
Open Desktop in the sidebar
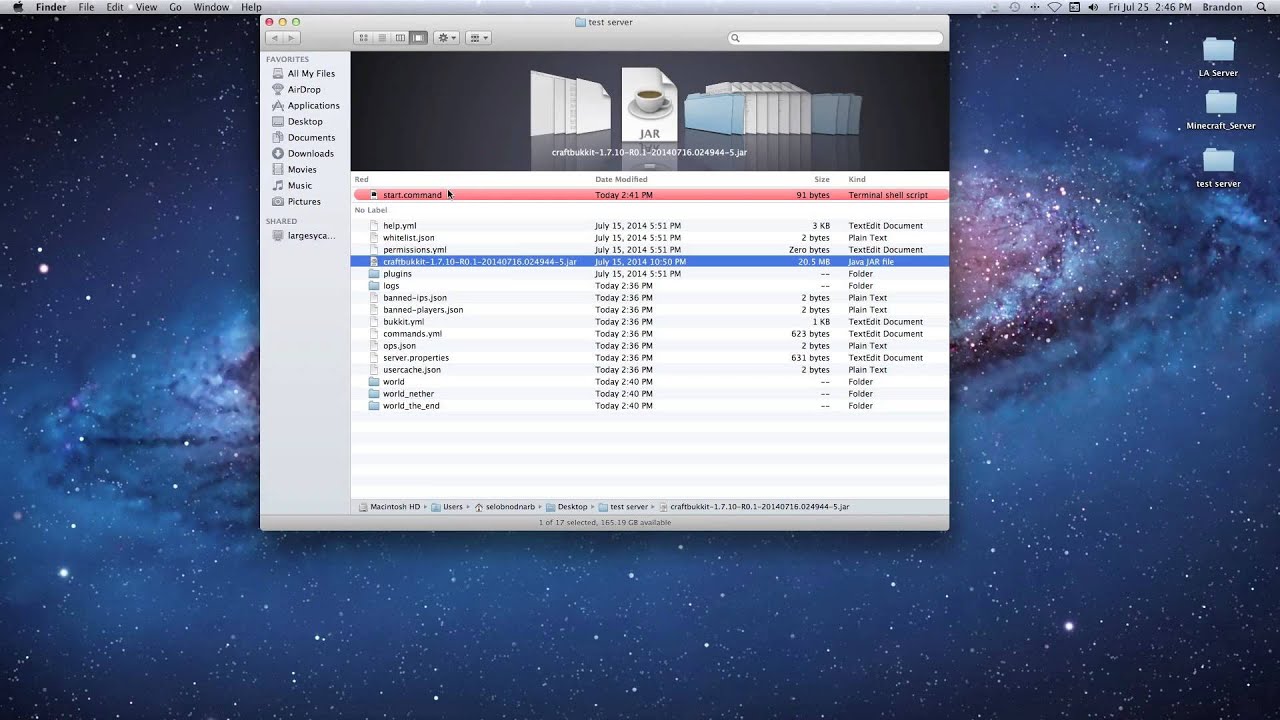coord(305,121)
